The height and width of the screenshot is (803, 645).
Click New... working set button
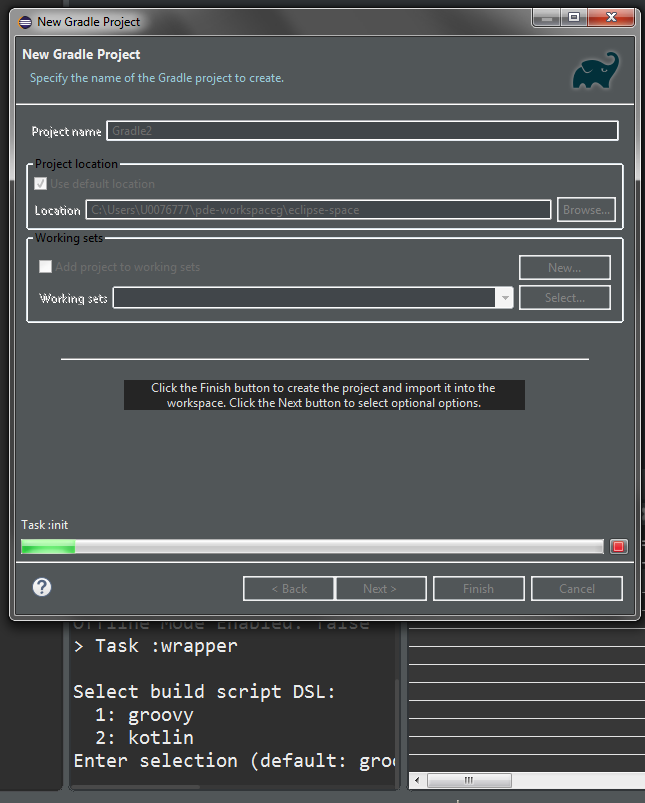point(565,267)
